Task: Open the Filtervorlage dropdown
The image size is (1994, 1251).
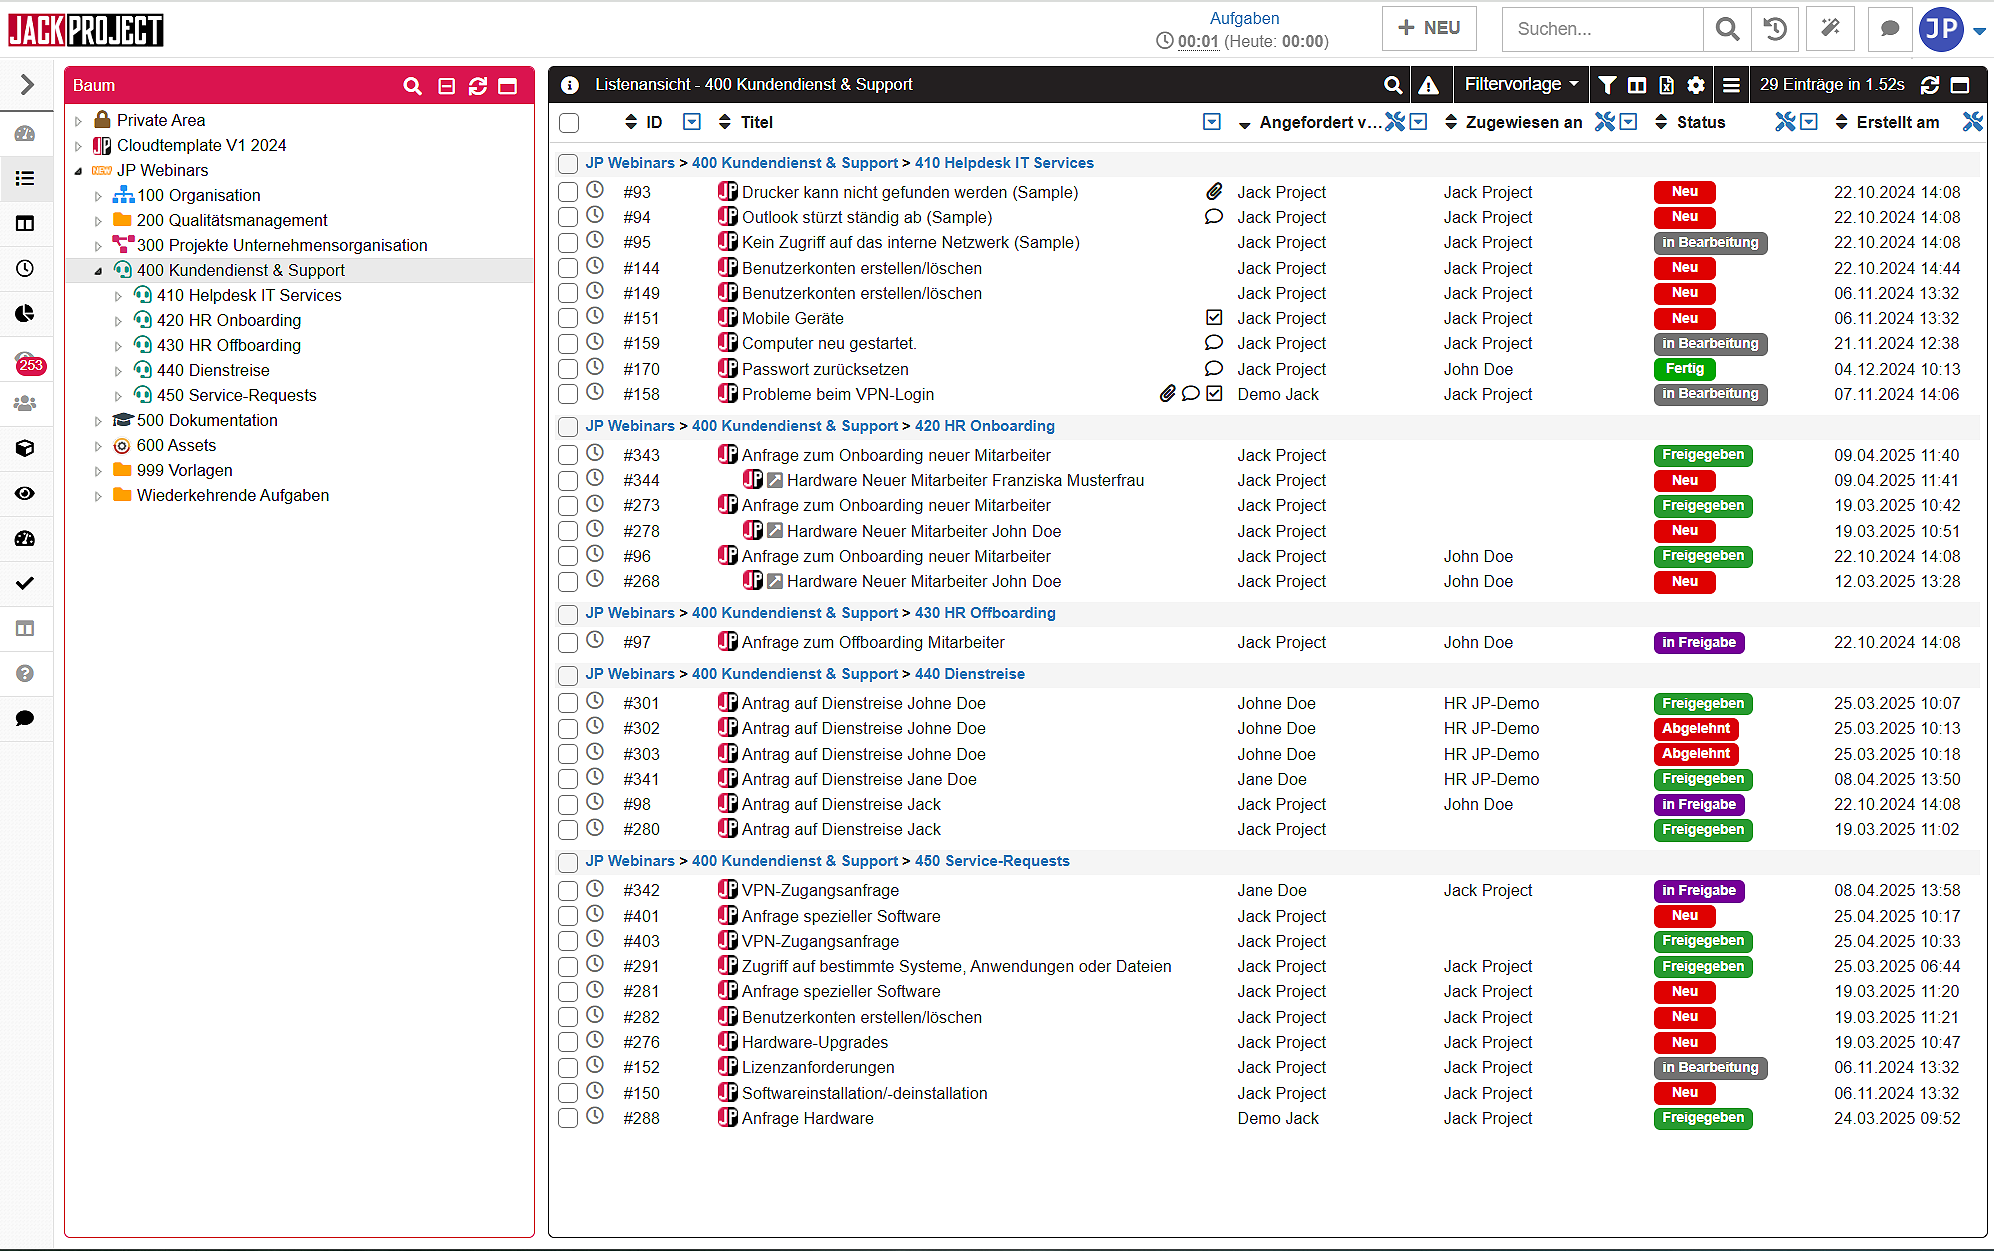Action: pyautogui.click(x=1521, y=85)
